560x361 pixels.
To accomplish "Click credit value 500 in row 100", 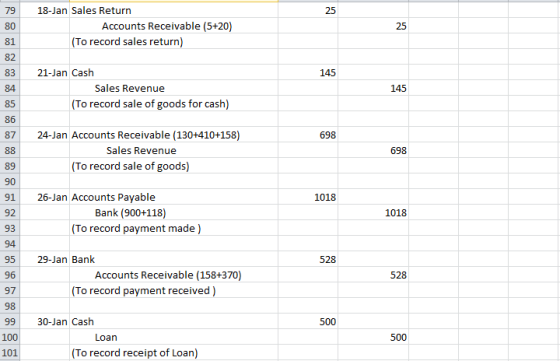I will (373, 337).
